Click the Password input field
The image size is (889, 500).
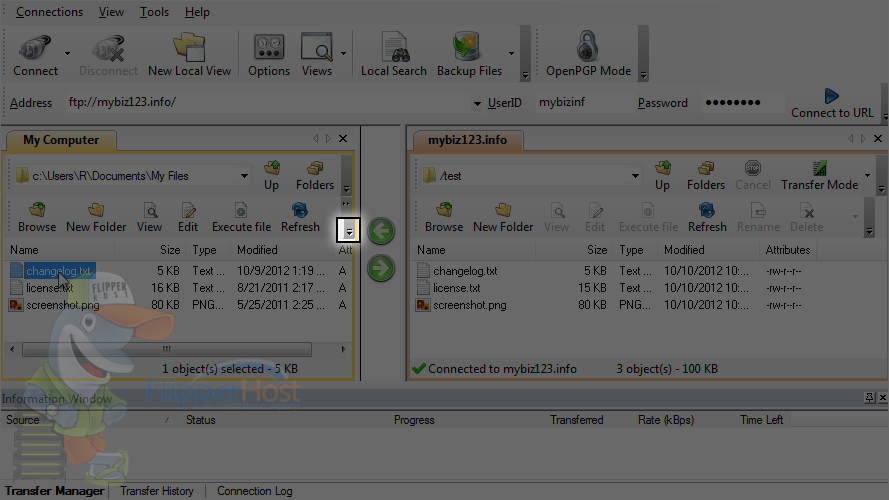[x=742, y=103]
